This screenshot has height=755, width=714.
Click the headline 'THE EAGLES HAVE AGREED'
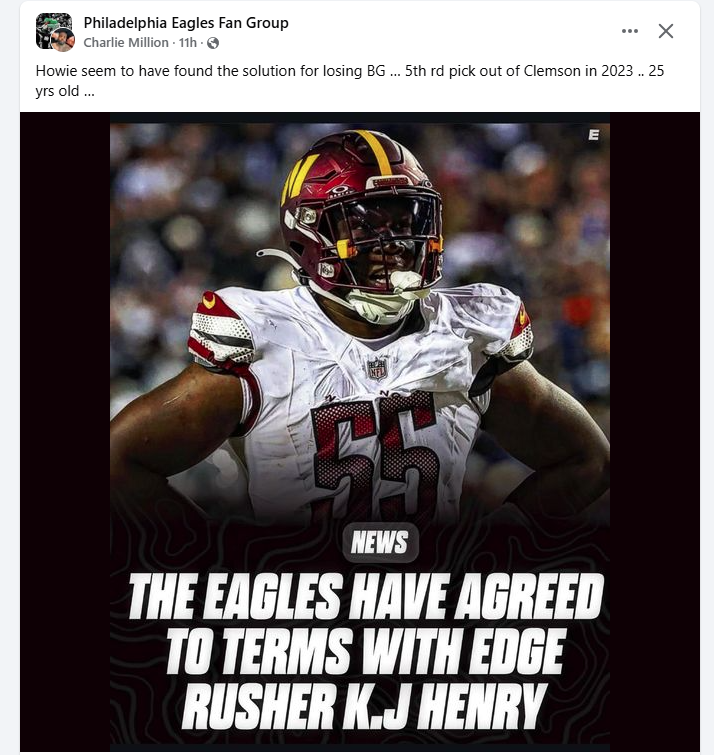click(x=366, y=597)
